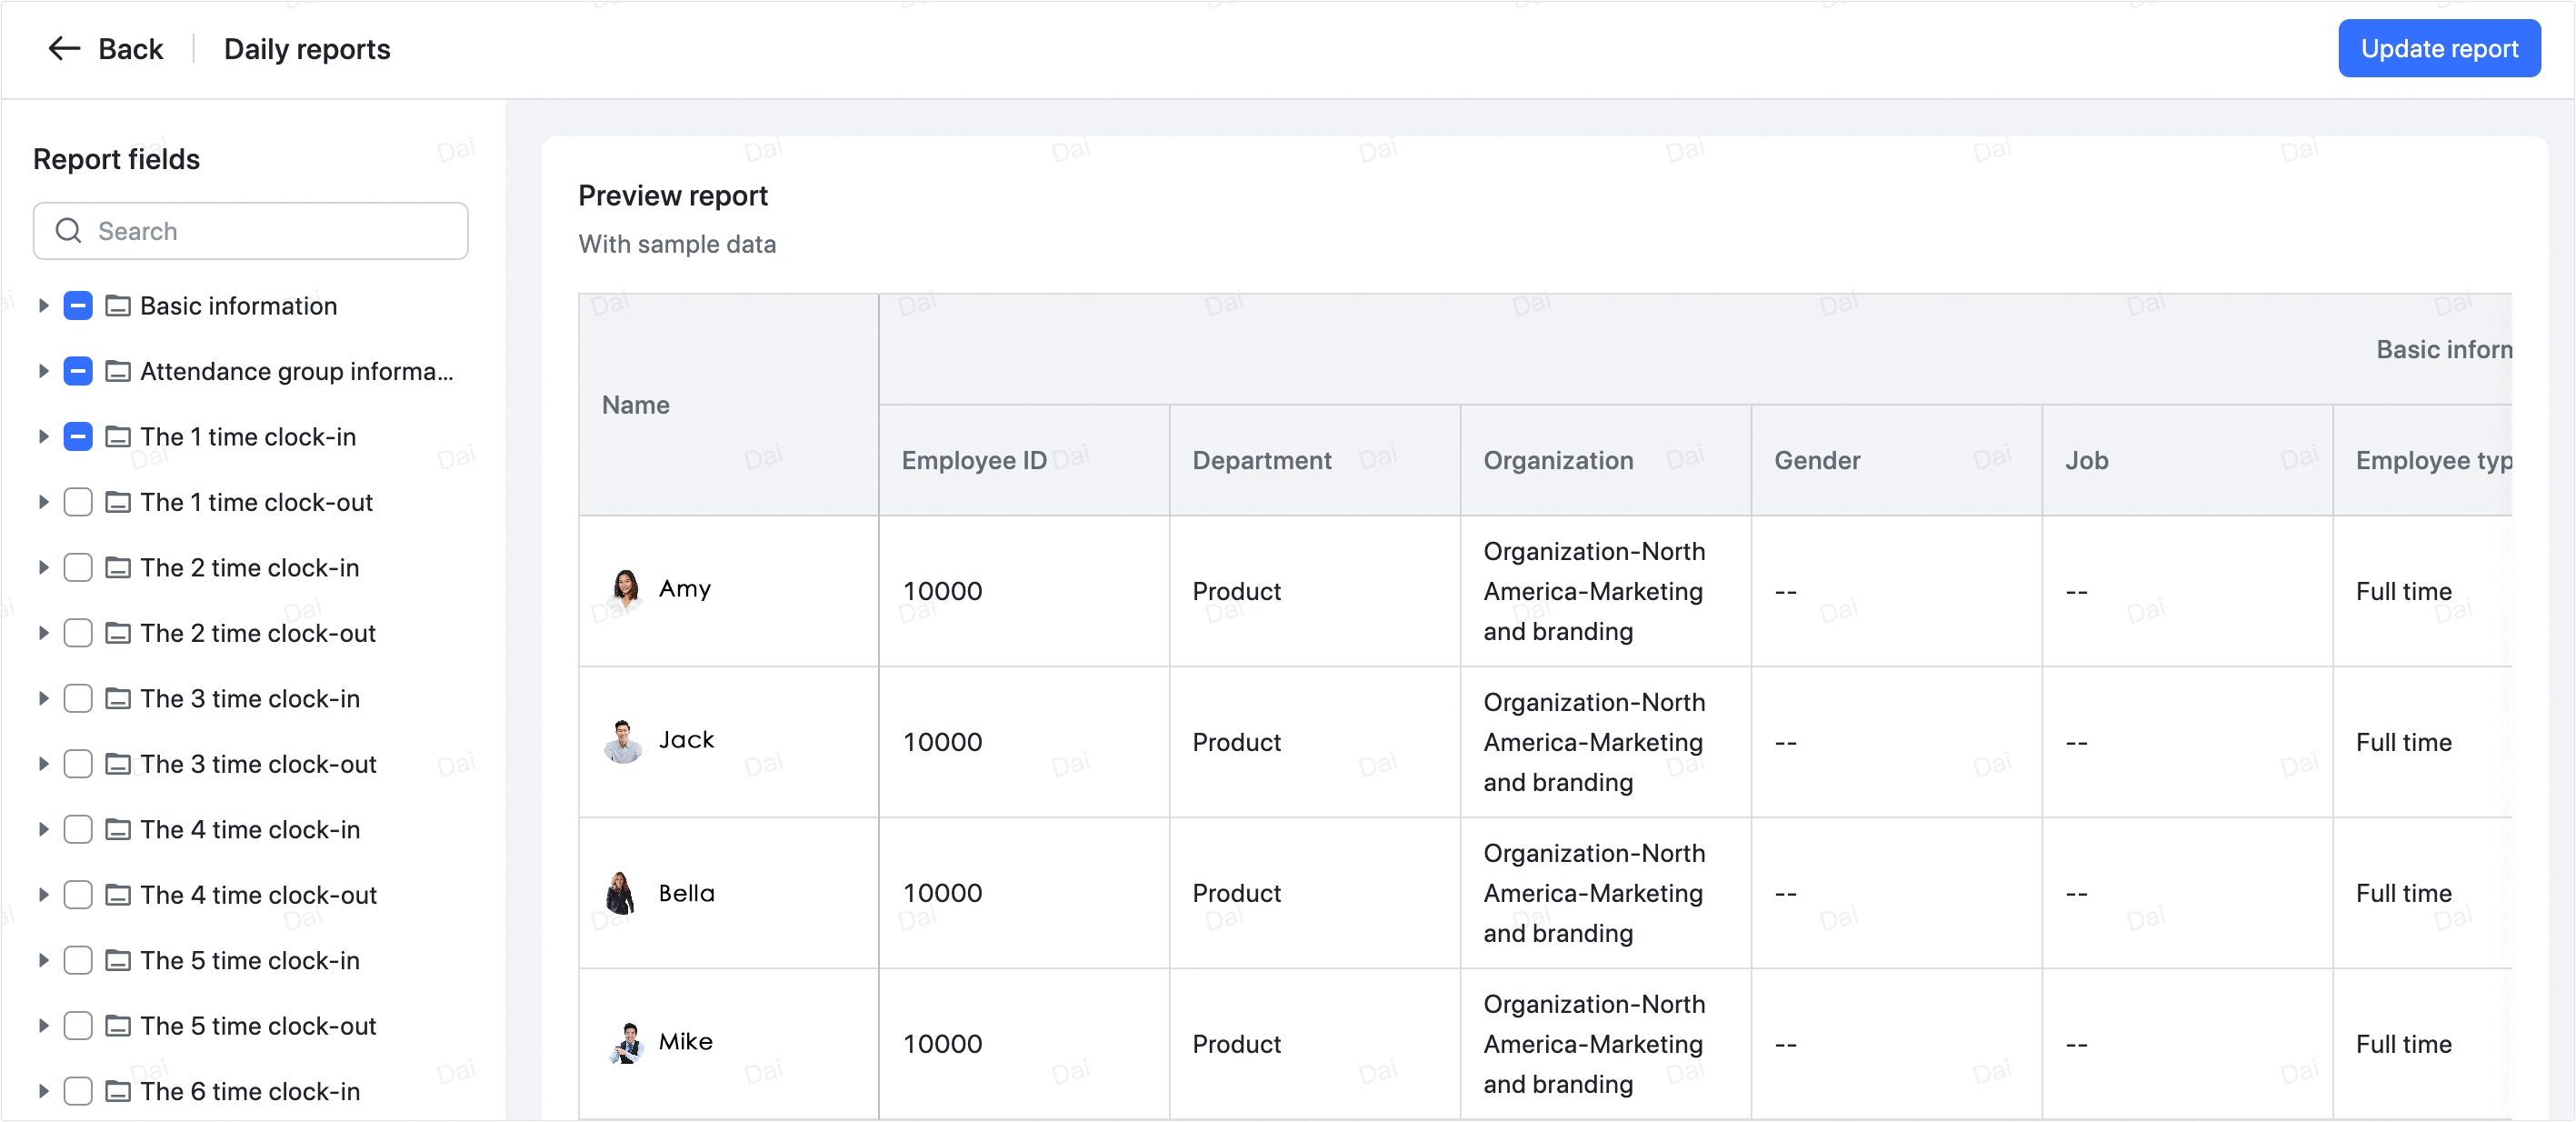Uncheck the Basic information field
The height and width of the screenshot is (1122, 2576).
pos(78,306)
